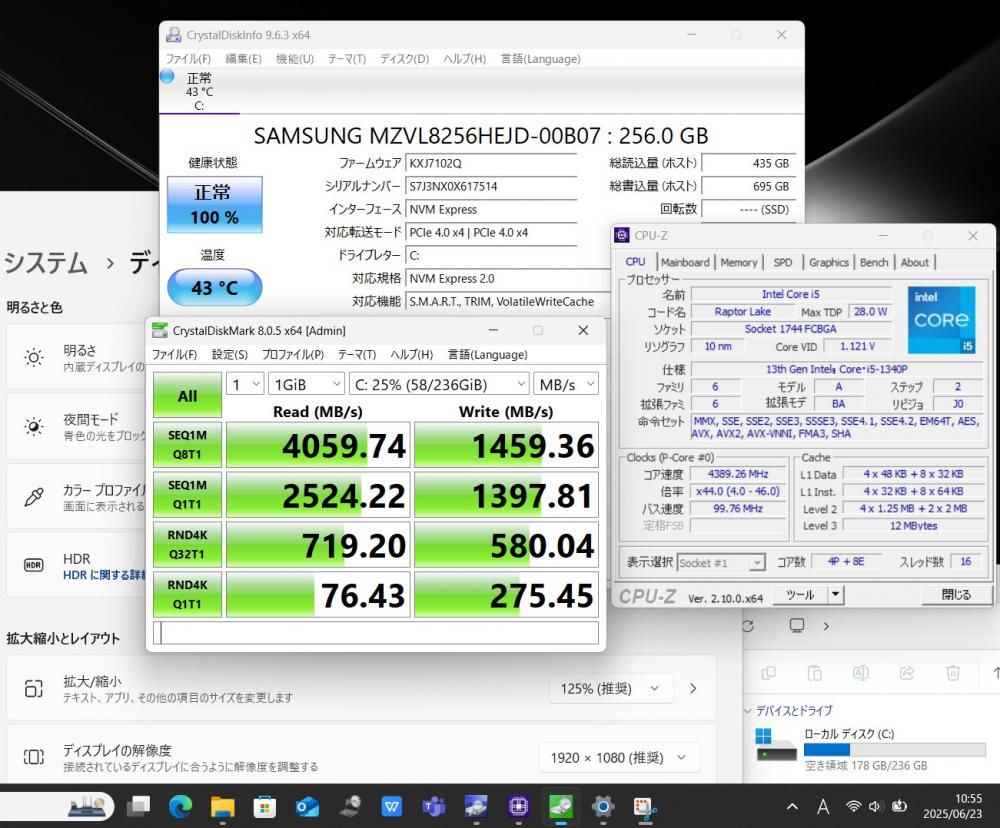Open the 1920 × 1080 resolution dropdown
Viewport: 1000px width, 828px height.
click(x=619, y=758)
